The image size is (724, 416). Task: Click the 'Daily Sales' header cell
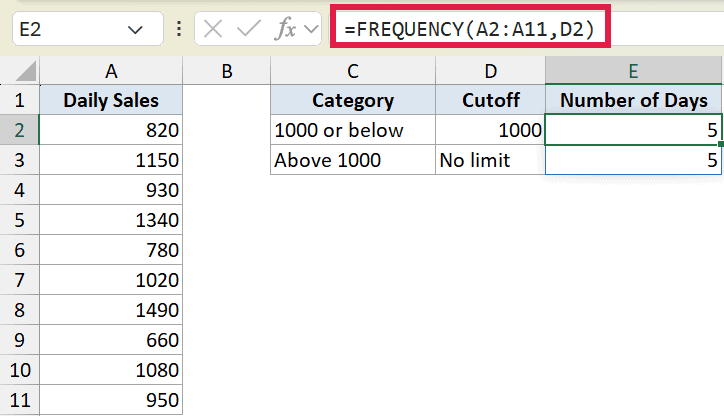(111, 100)
